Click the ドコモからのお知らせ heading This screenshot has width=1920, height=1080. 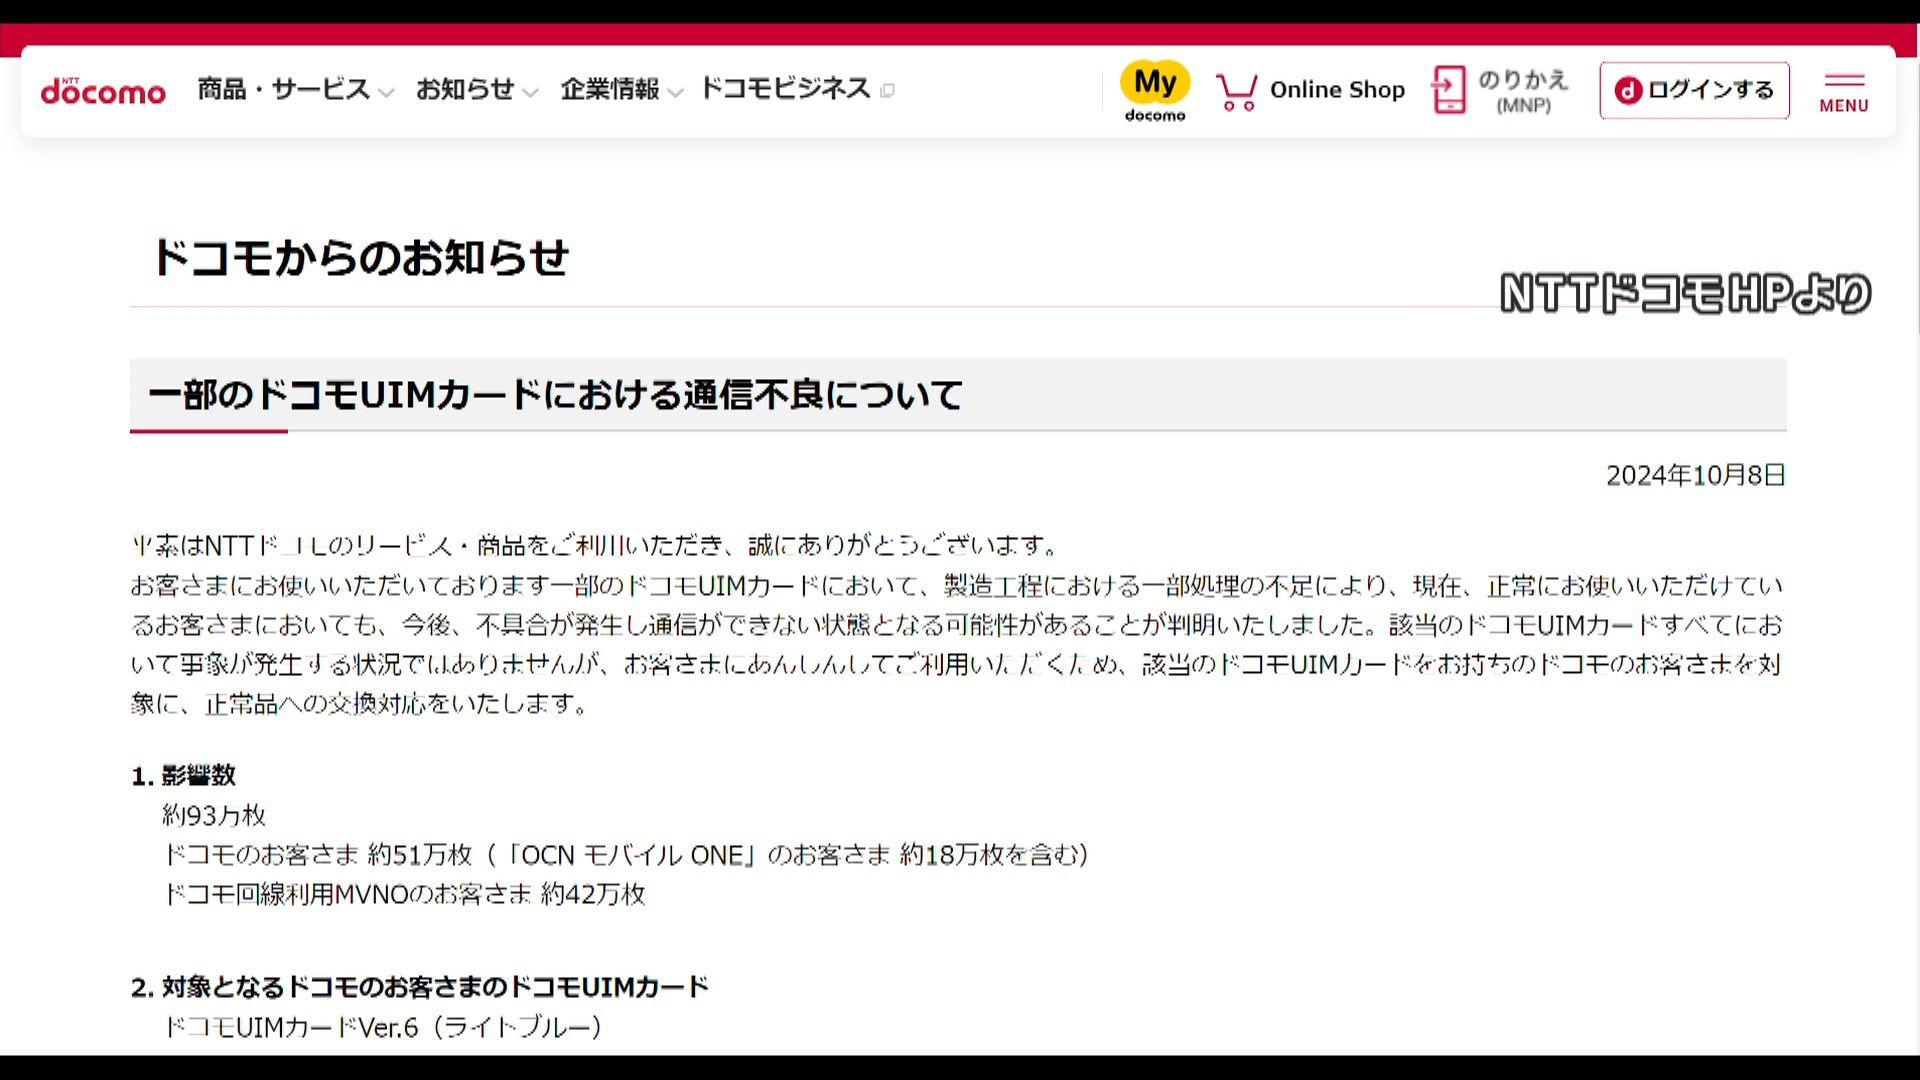(x=360, y=258)
